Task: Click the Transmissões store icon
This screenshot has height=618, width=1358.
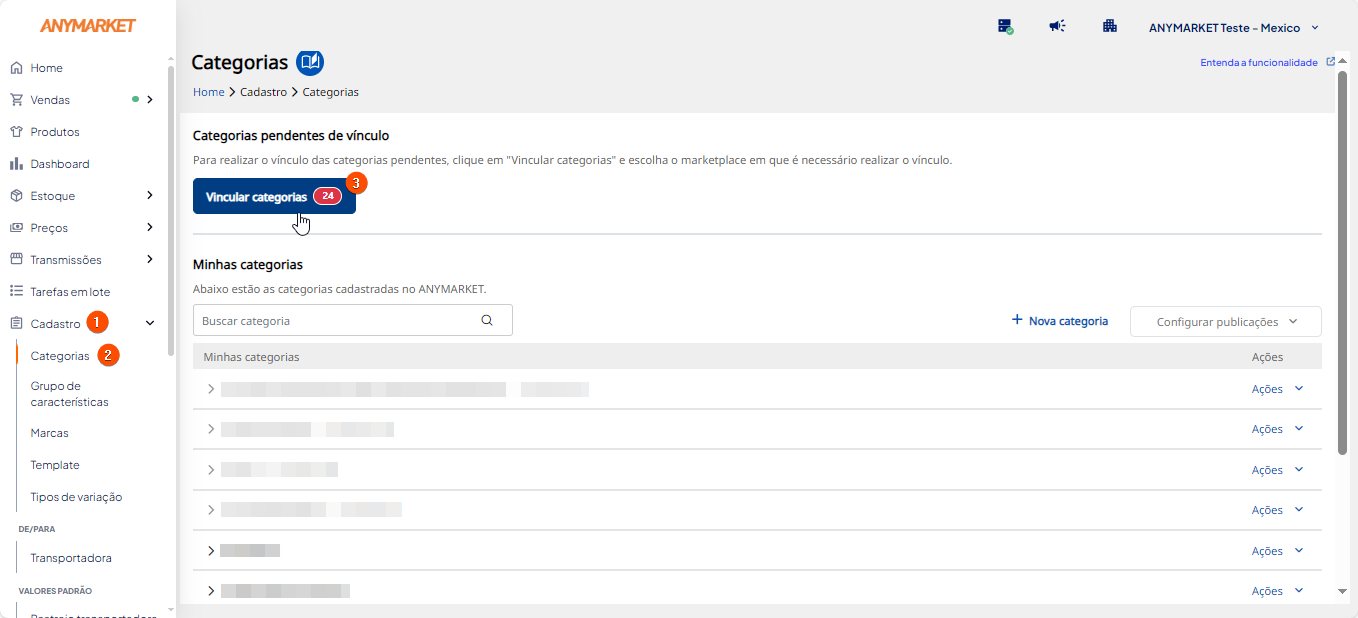Action: 16,260
